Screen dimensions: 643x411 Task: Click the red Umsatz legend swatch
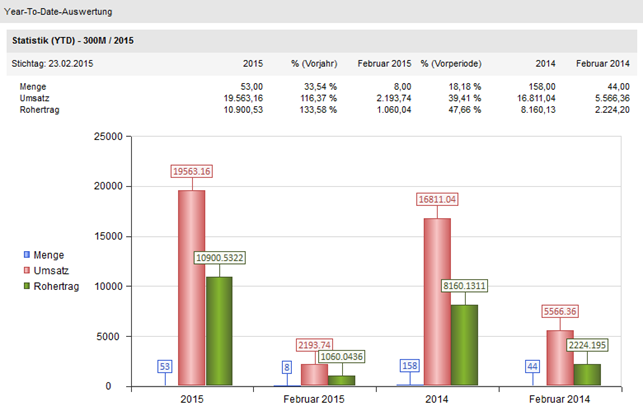26,270
